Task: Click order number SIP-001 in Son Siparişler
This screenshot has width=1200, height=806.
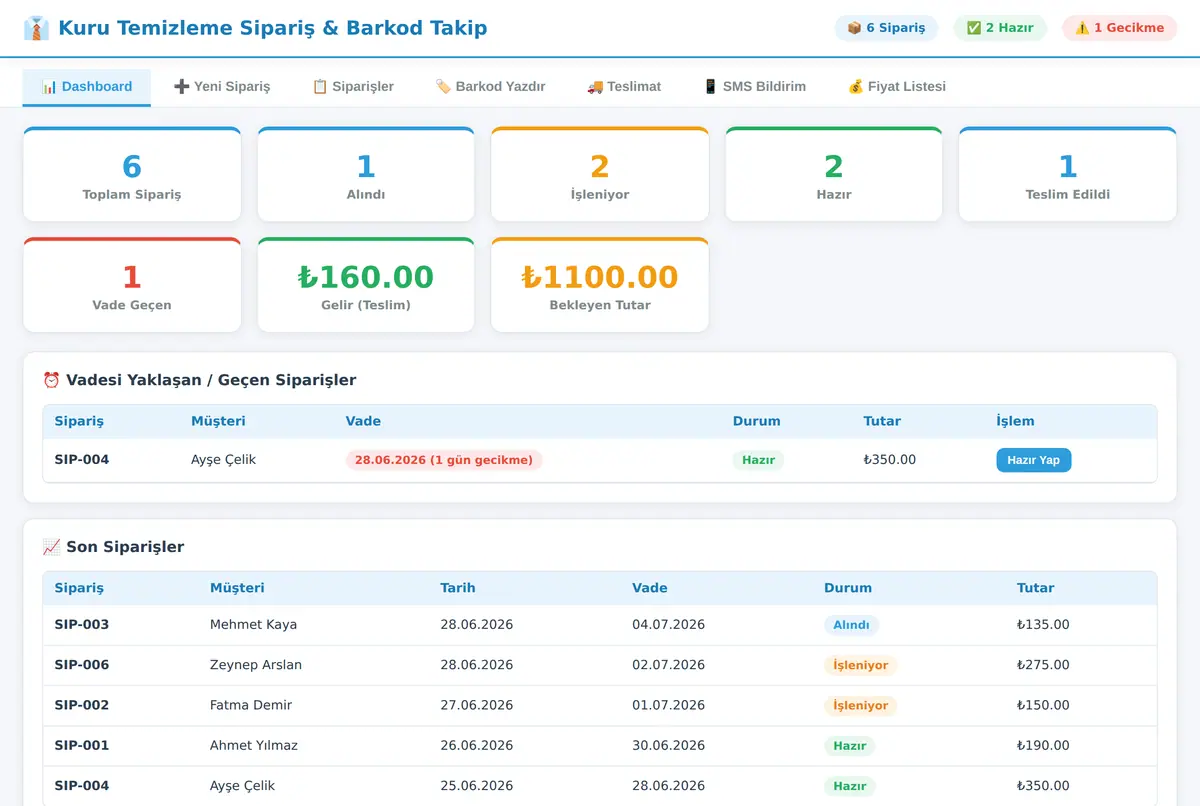Action: [x=82, y=745]
